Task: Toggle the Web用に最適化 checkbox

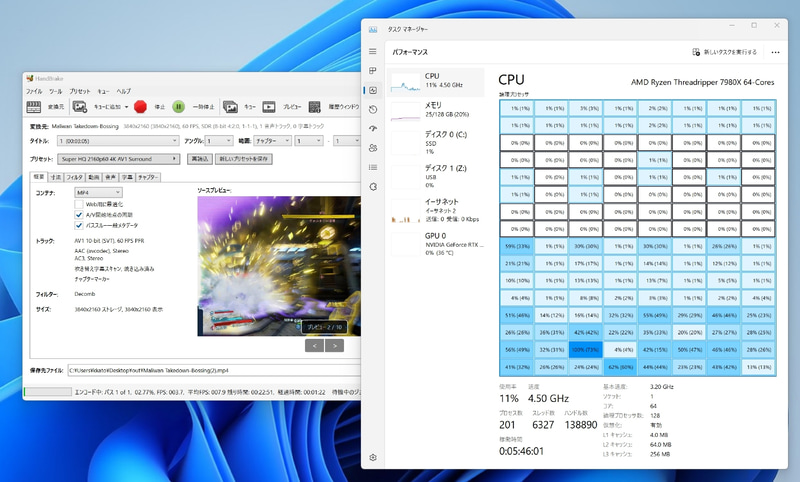Action: pyautogui.click(x=79, y=204)
